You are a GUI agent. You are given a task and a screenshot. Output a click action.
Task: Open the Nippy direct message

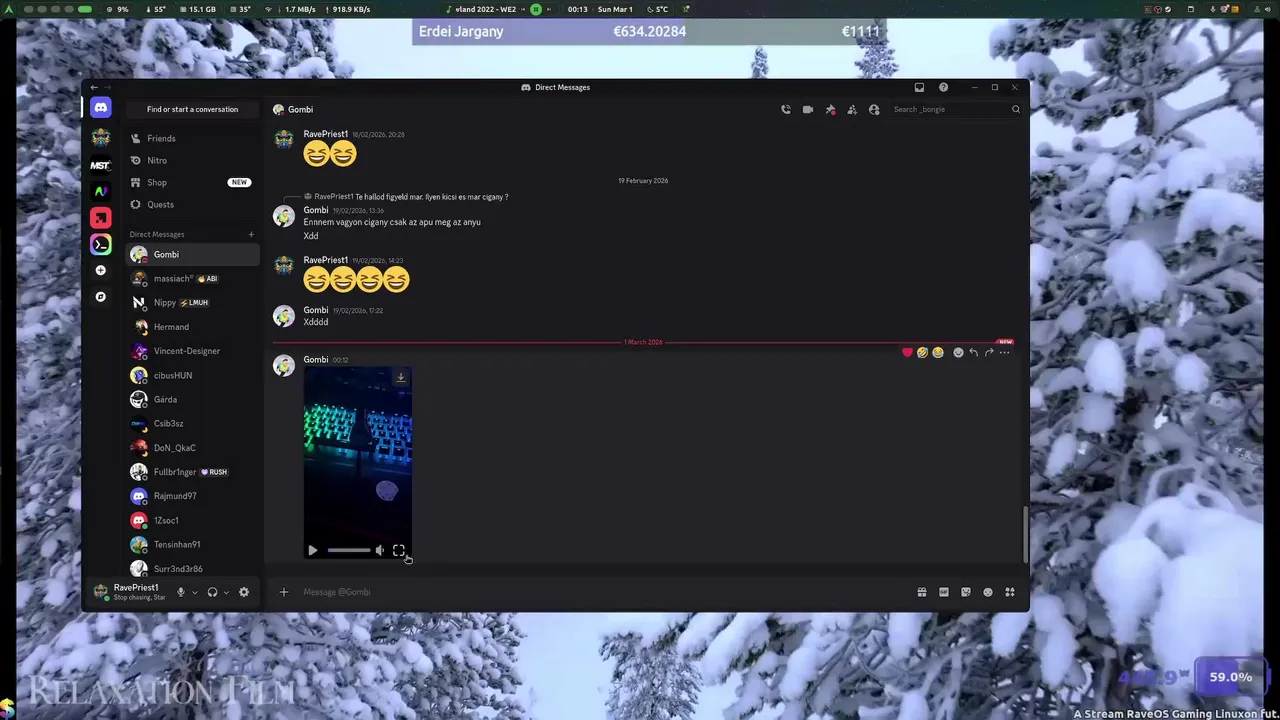pos(193,302)
